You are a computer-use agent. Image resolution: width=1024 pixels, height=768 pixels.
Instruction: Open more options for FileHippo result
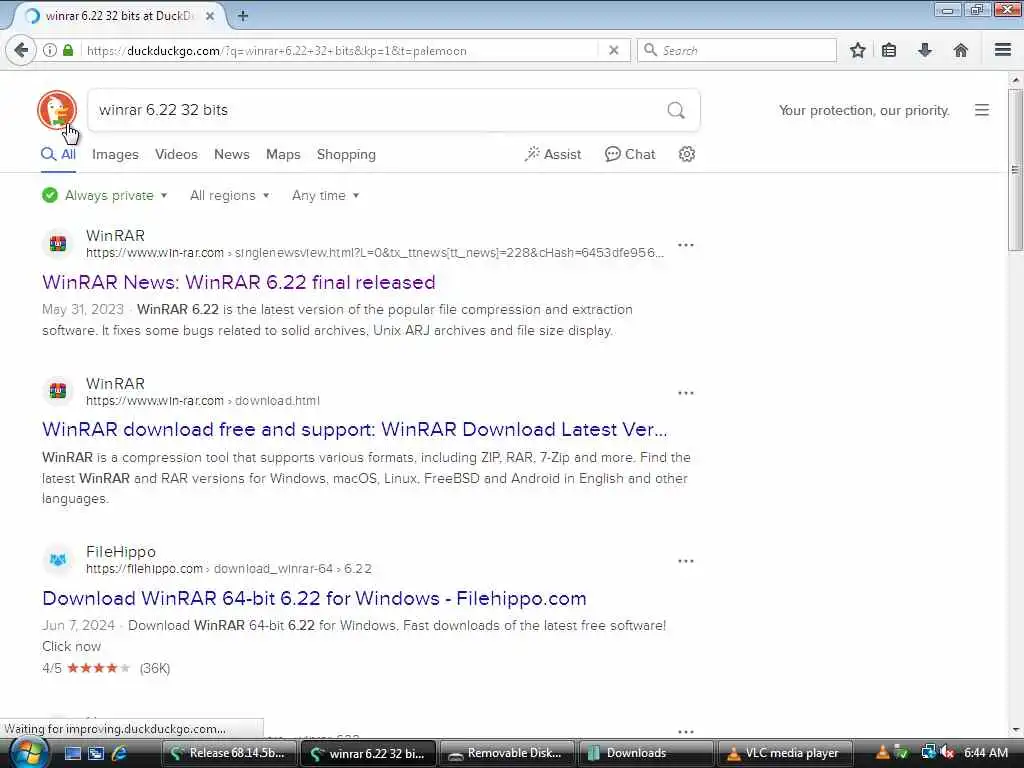(686, 561)
